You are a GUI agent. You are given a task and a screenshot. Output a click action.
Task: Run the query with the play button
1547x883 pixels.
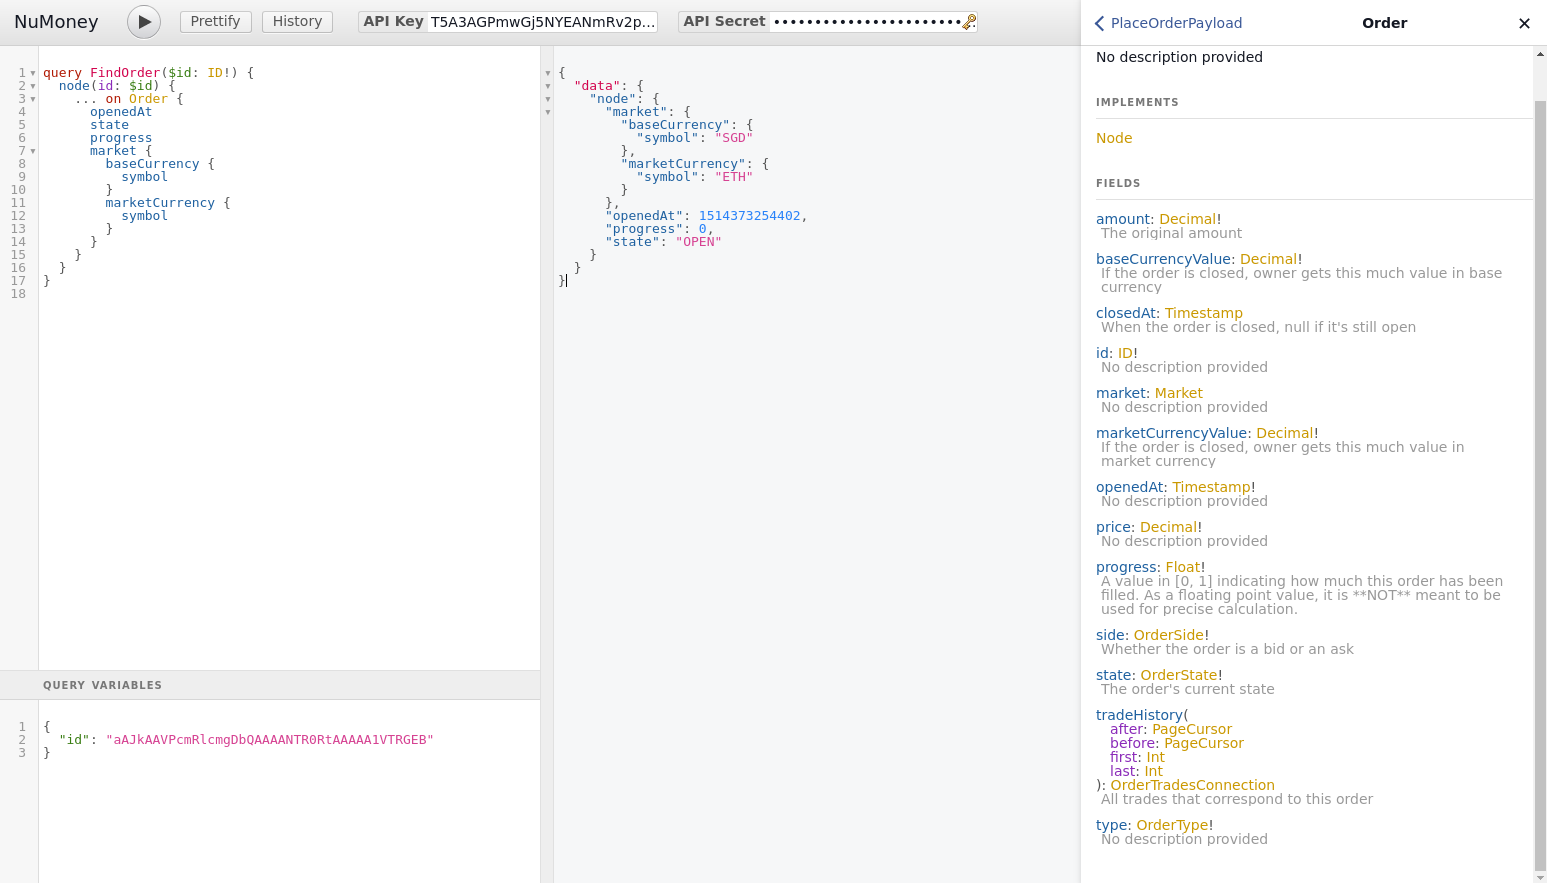coord(144,21)
